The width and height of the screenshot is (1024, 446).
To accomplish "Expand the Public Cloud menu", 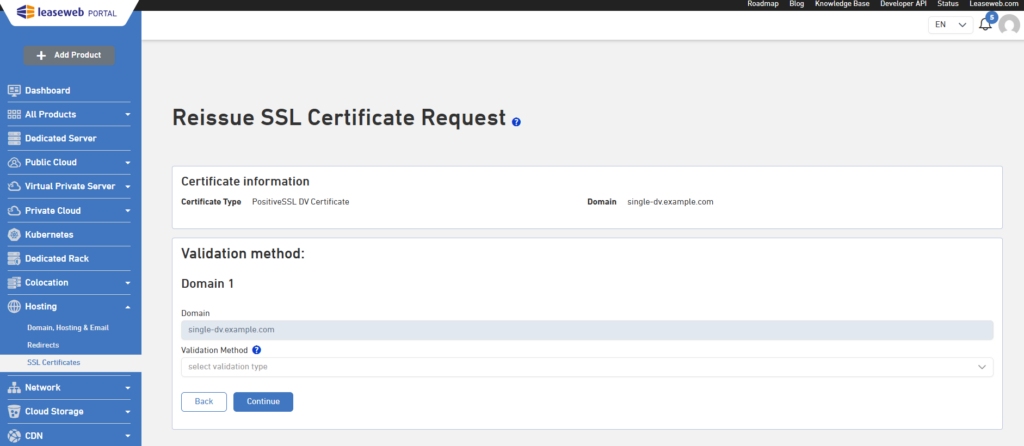I will click(x=128, y=163).
